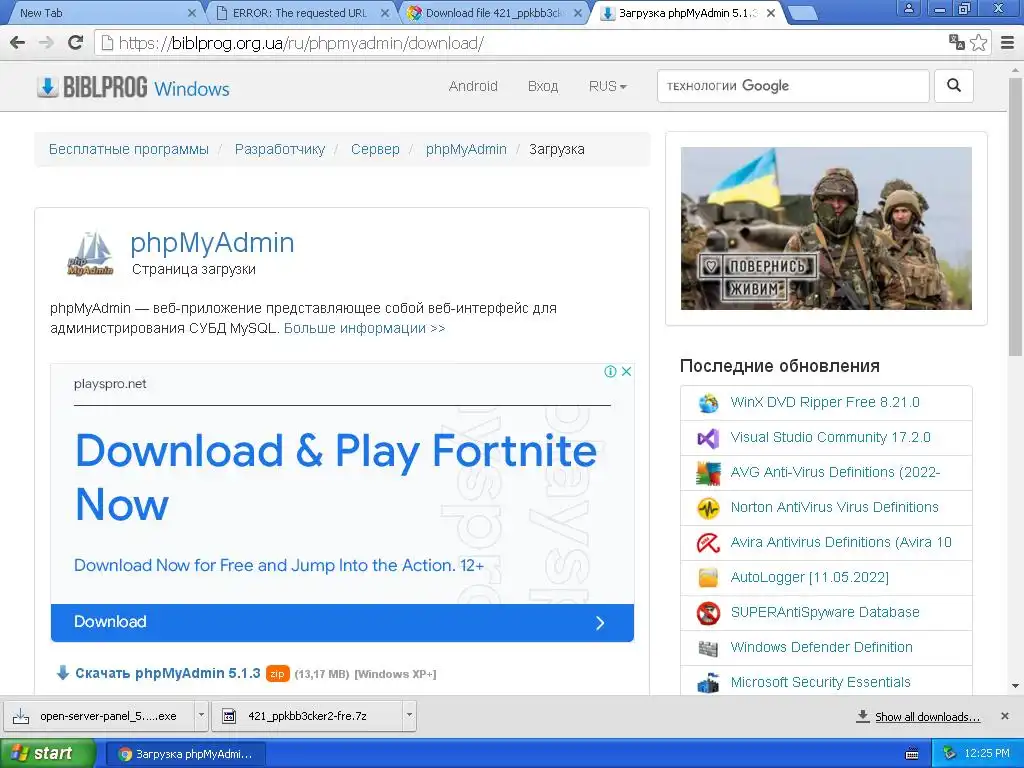This screenshot has width=1024, height=768.
Task: Click the Google search input field
Action: (793, 86)
